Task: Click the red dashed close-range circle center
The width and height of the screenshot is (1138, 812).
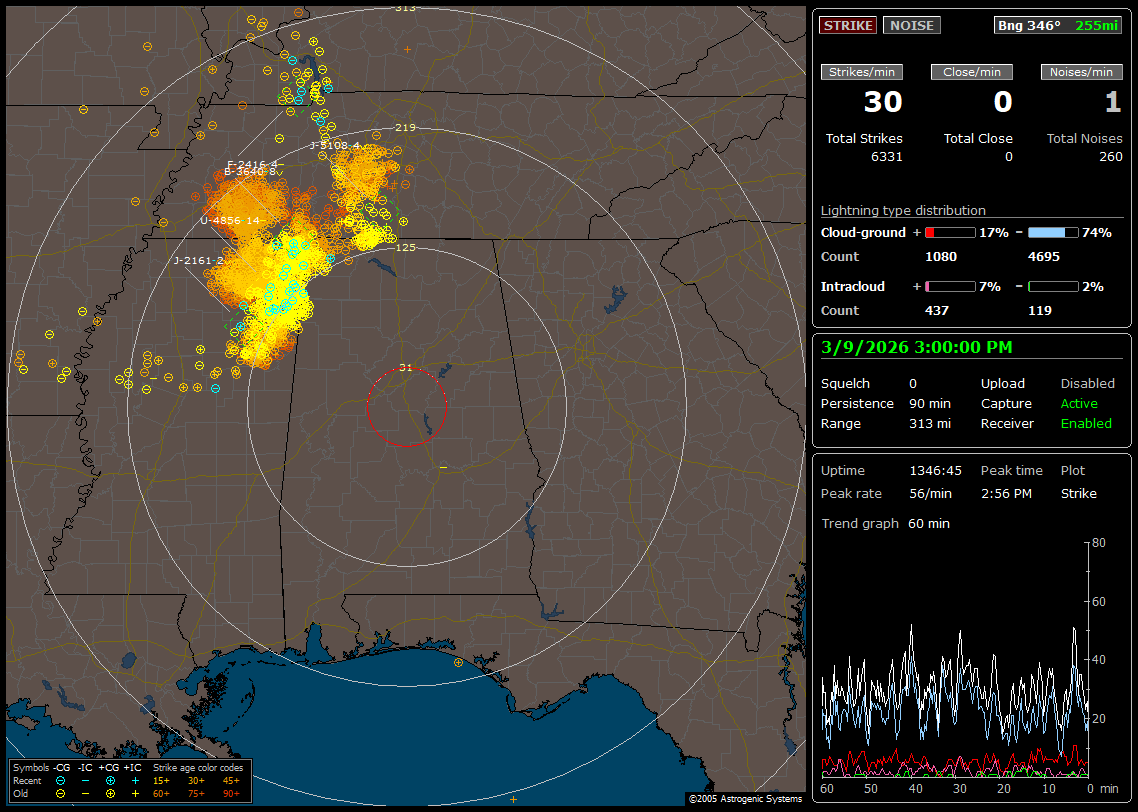Action: (406, 406)
